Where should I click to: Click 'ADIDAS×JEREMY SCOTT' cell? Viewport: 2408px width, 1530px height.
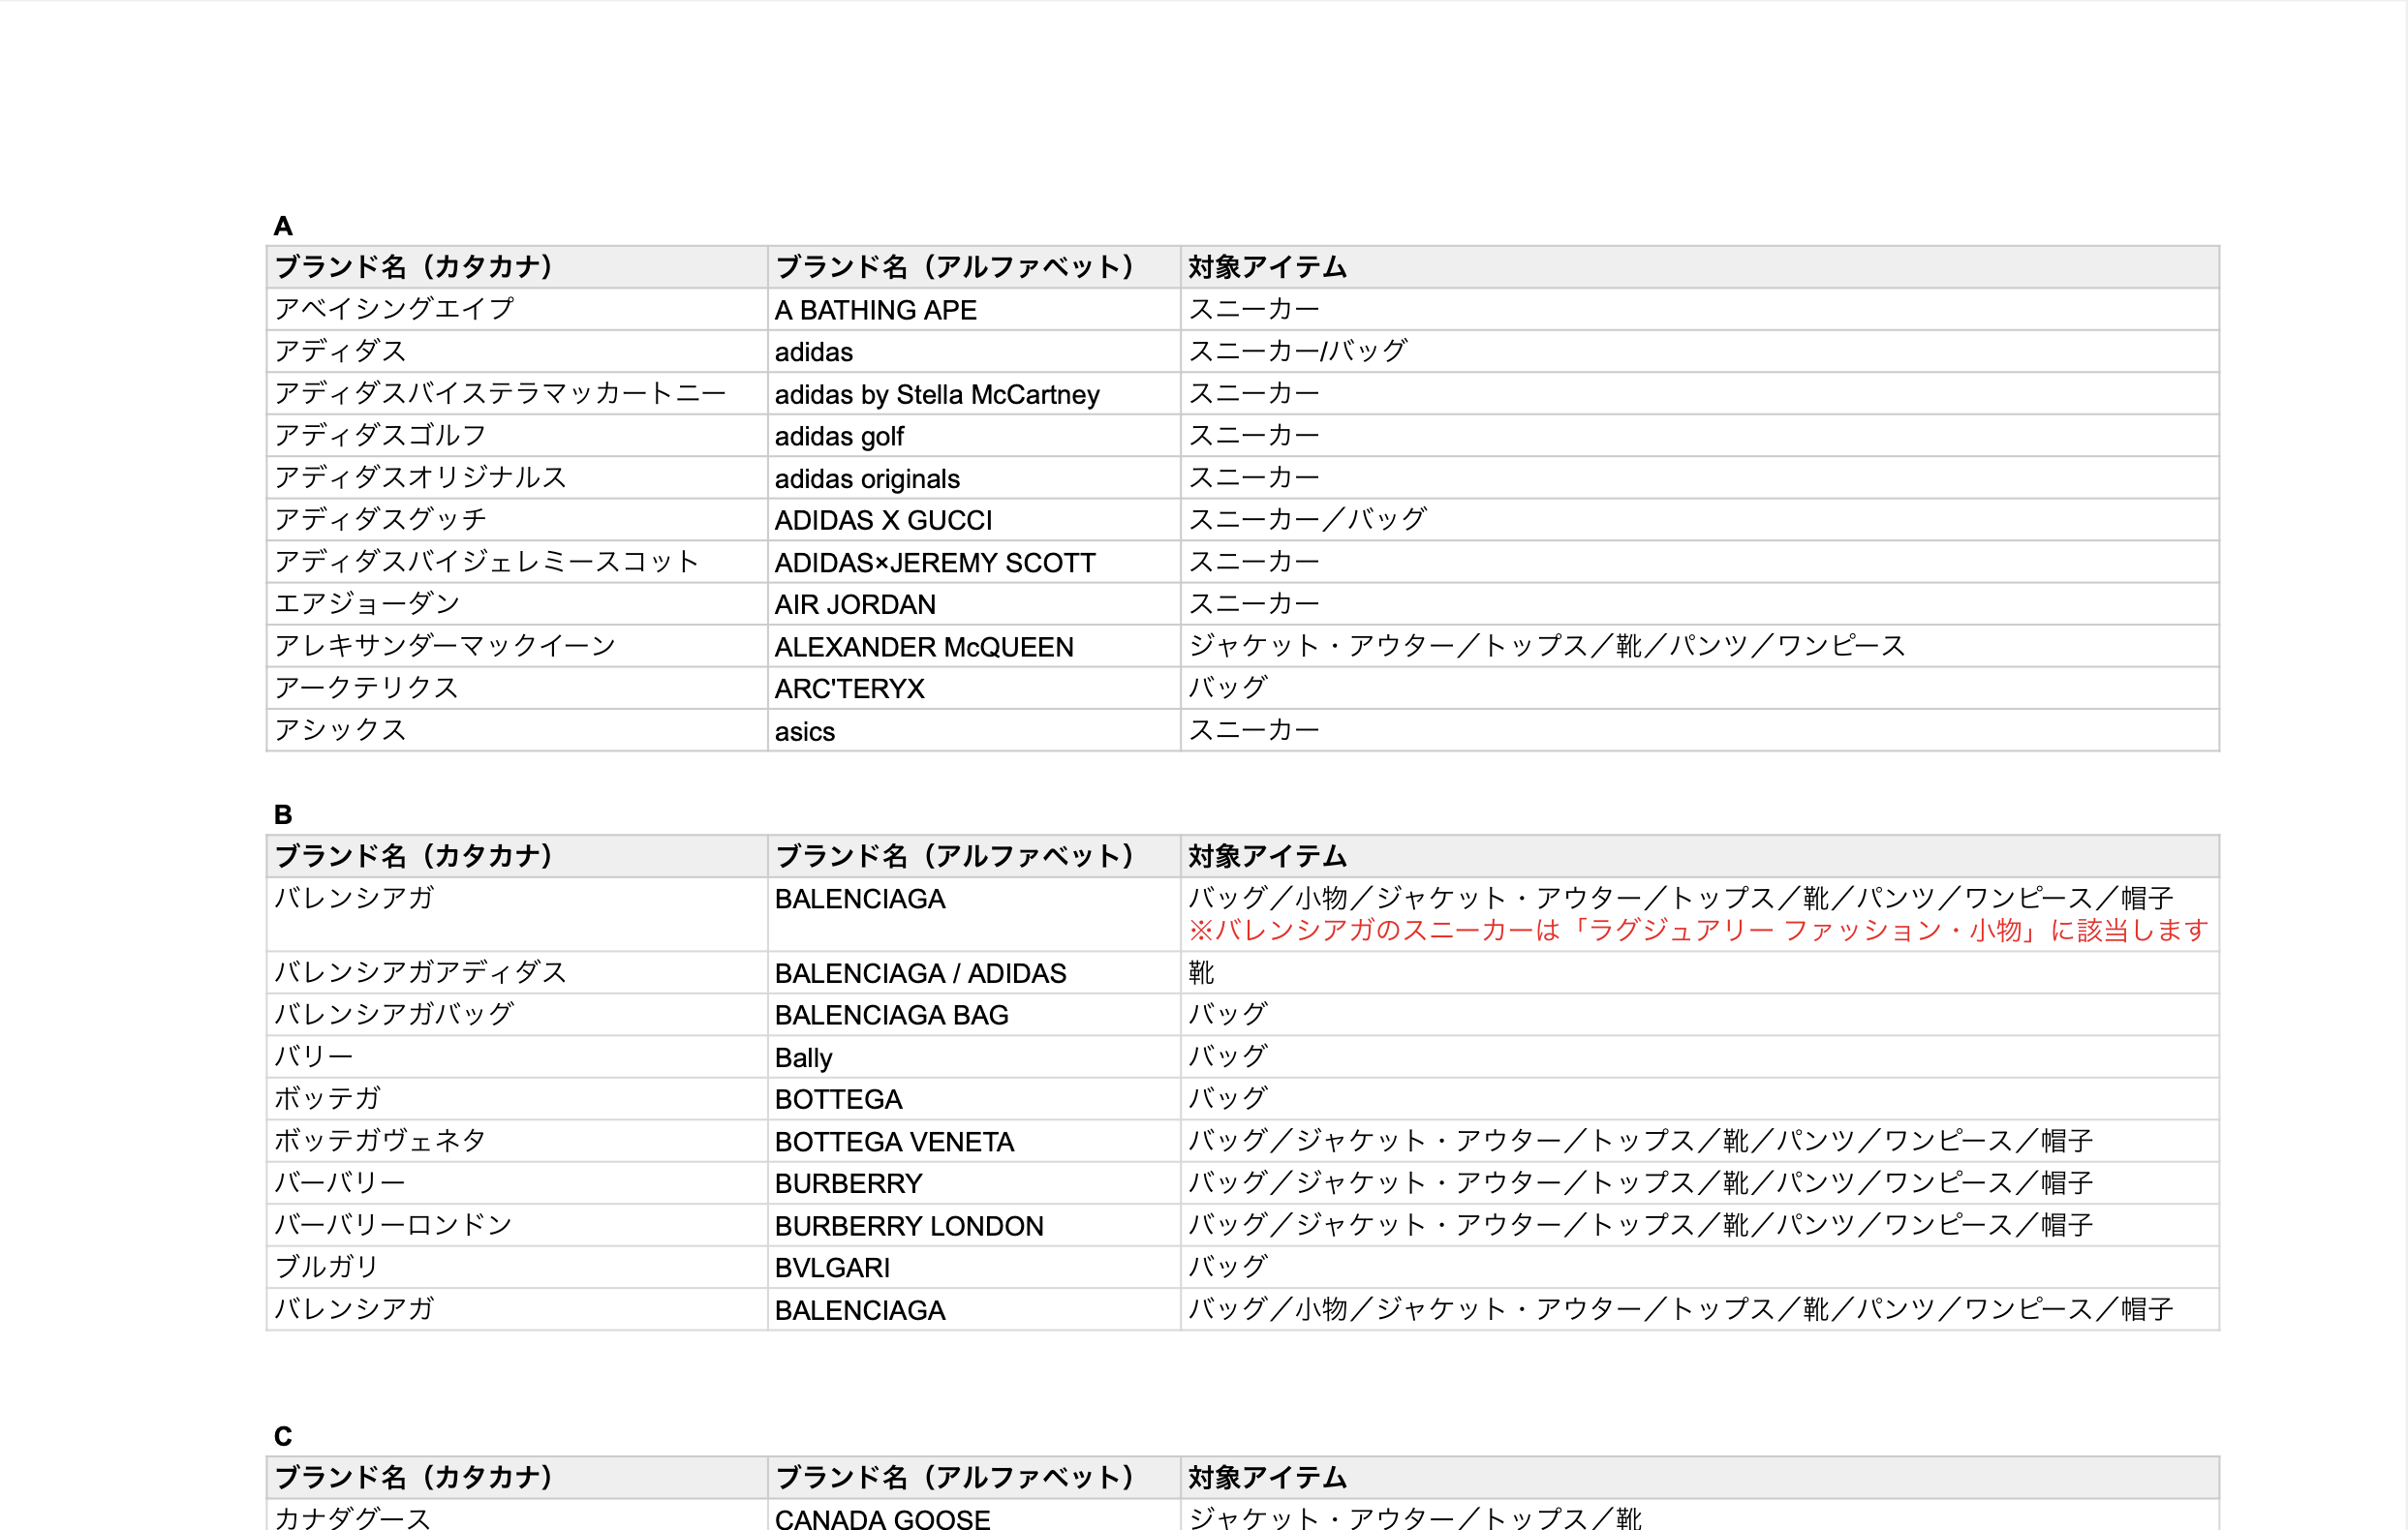973,561
